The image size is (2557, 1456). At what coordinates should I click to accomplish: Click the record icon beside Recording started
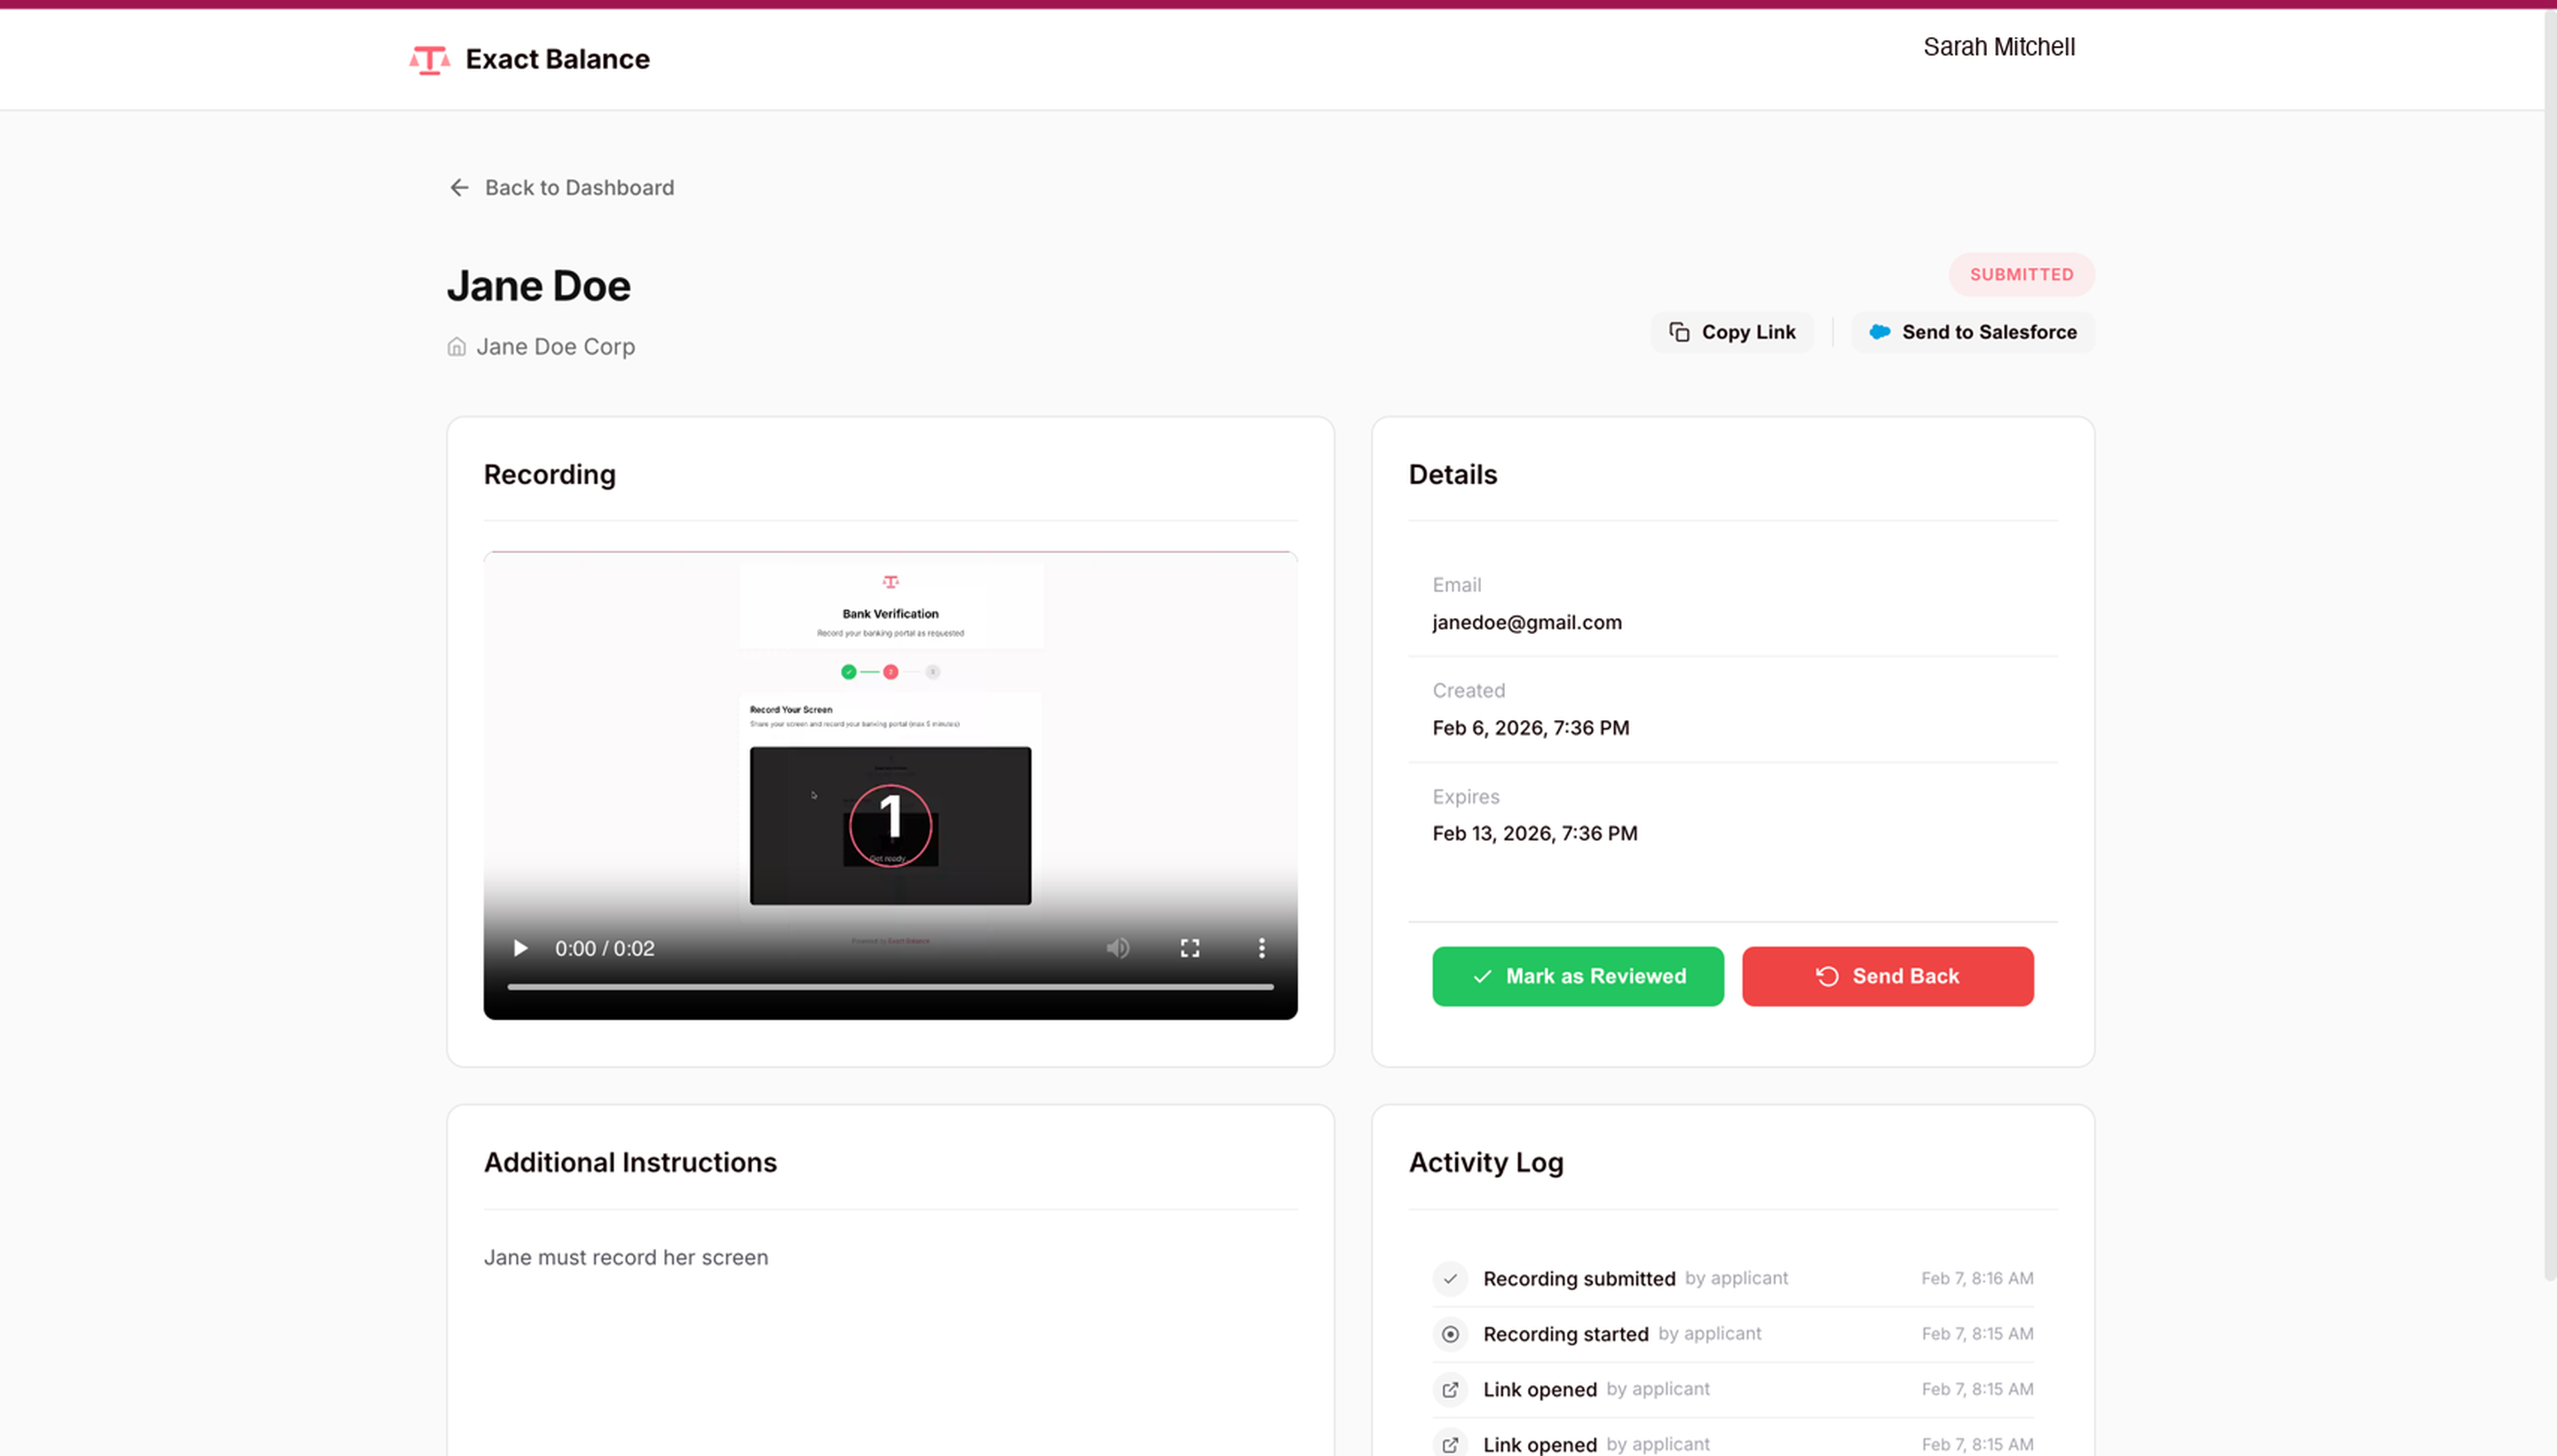(1450, 1334)
